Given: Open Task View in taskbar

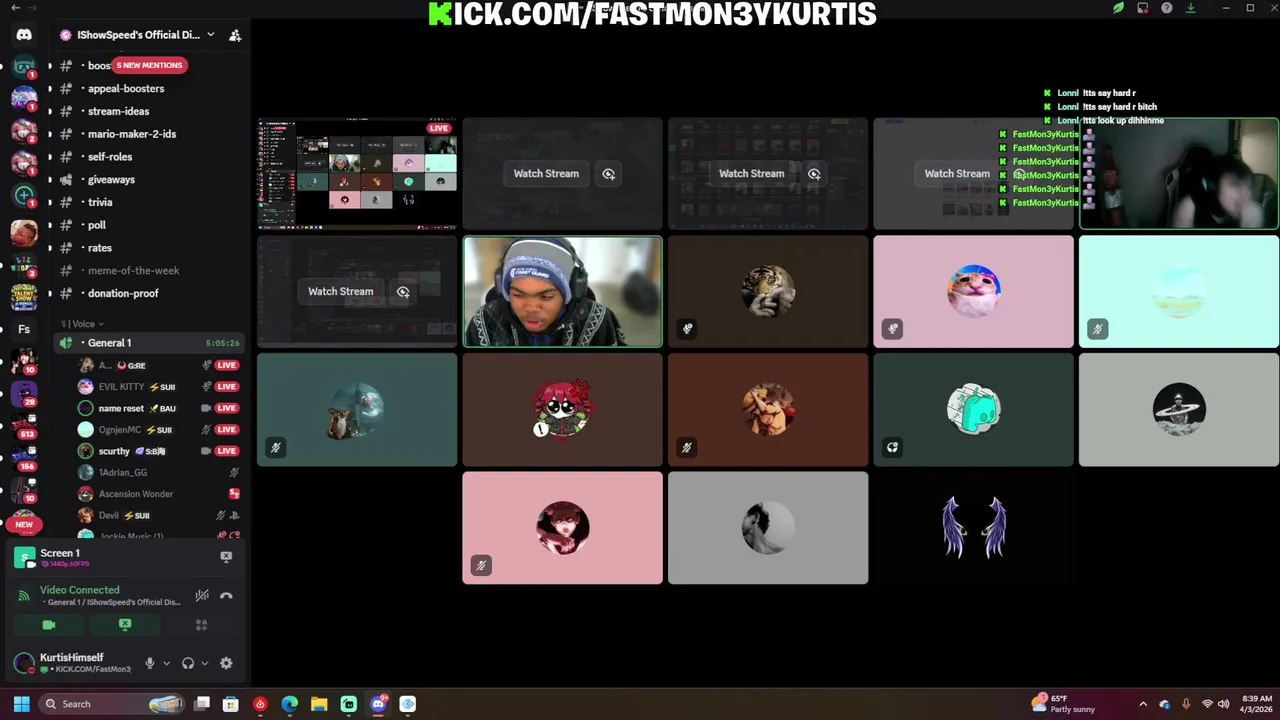Looking at the screenshot, I should coord(202,704).
